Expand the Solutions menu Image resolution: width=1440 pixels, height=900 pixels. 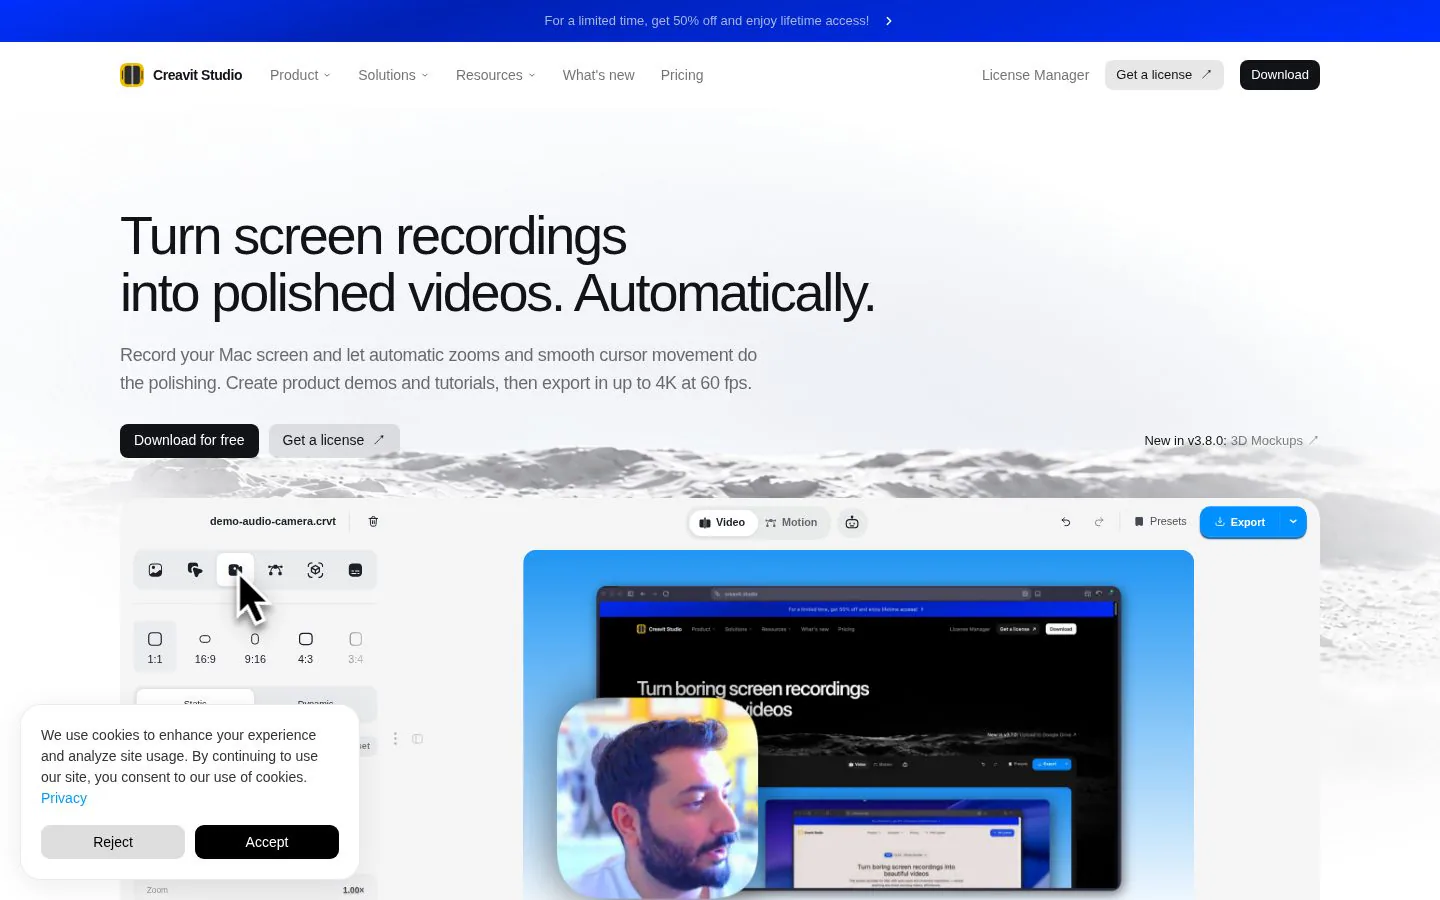click(x=393, y=75)
